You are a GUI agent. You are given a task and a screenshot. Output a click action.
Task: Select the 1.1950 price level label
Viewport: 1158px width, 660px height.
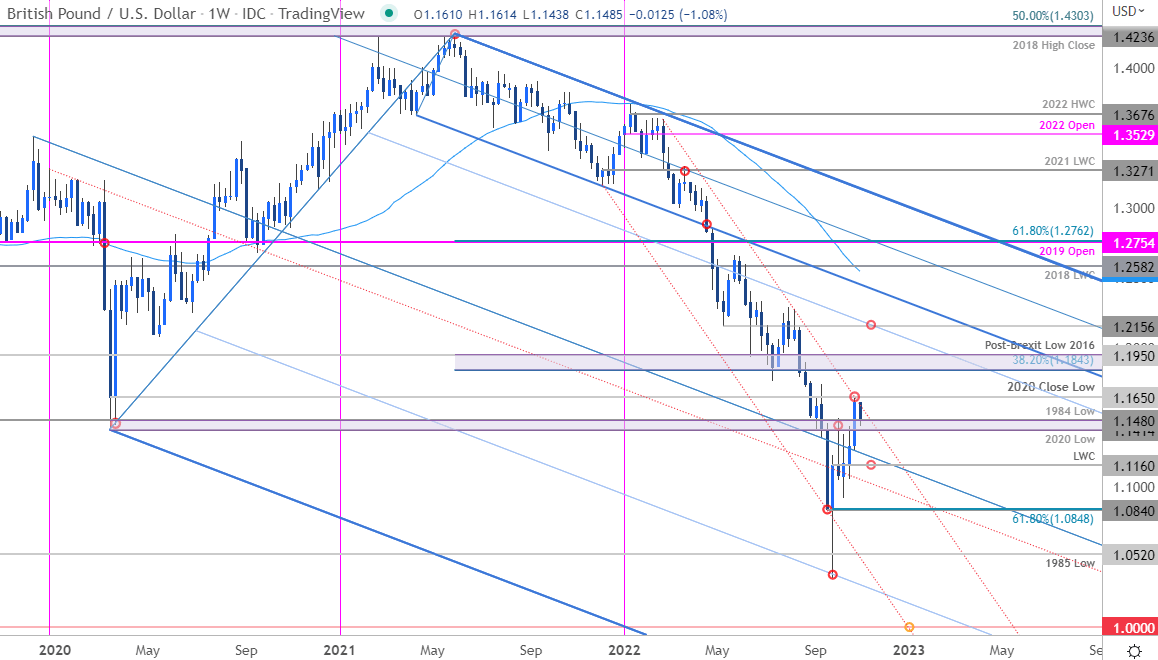coord(1130,356)
